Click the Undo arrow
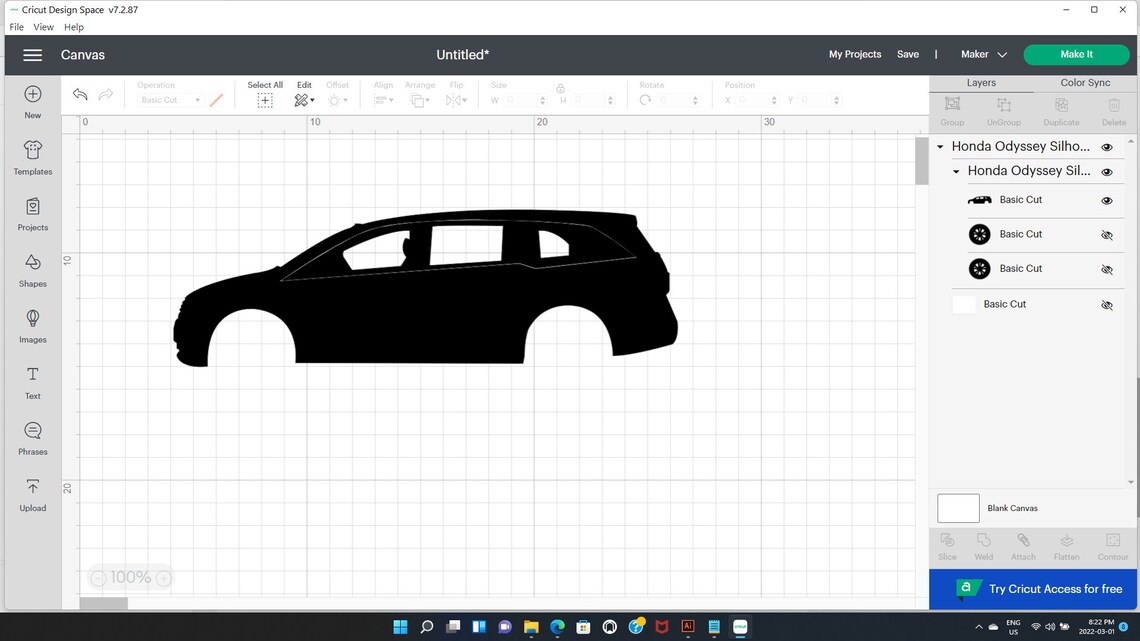The image size is (1140, 641). point(79,94)
